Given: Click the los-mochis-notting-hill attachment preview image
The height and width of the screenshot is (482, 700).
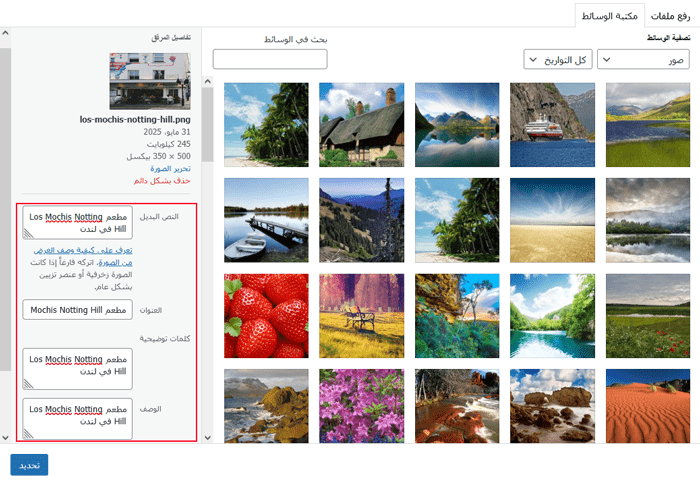Looking at the screenshot, I should [150, 81].
